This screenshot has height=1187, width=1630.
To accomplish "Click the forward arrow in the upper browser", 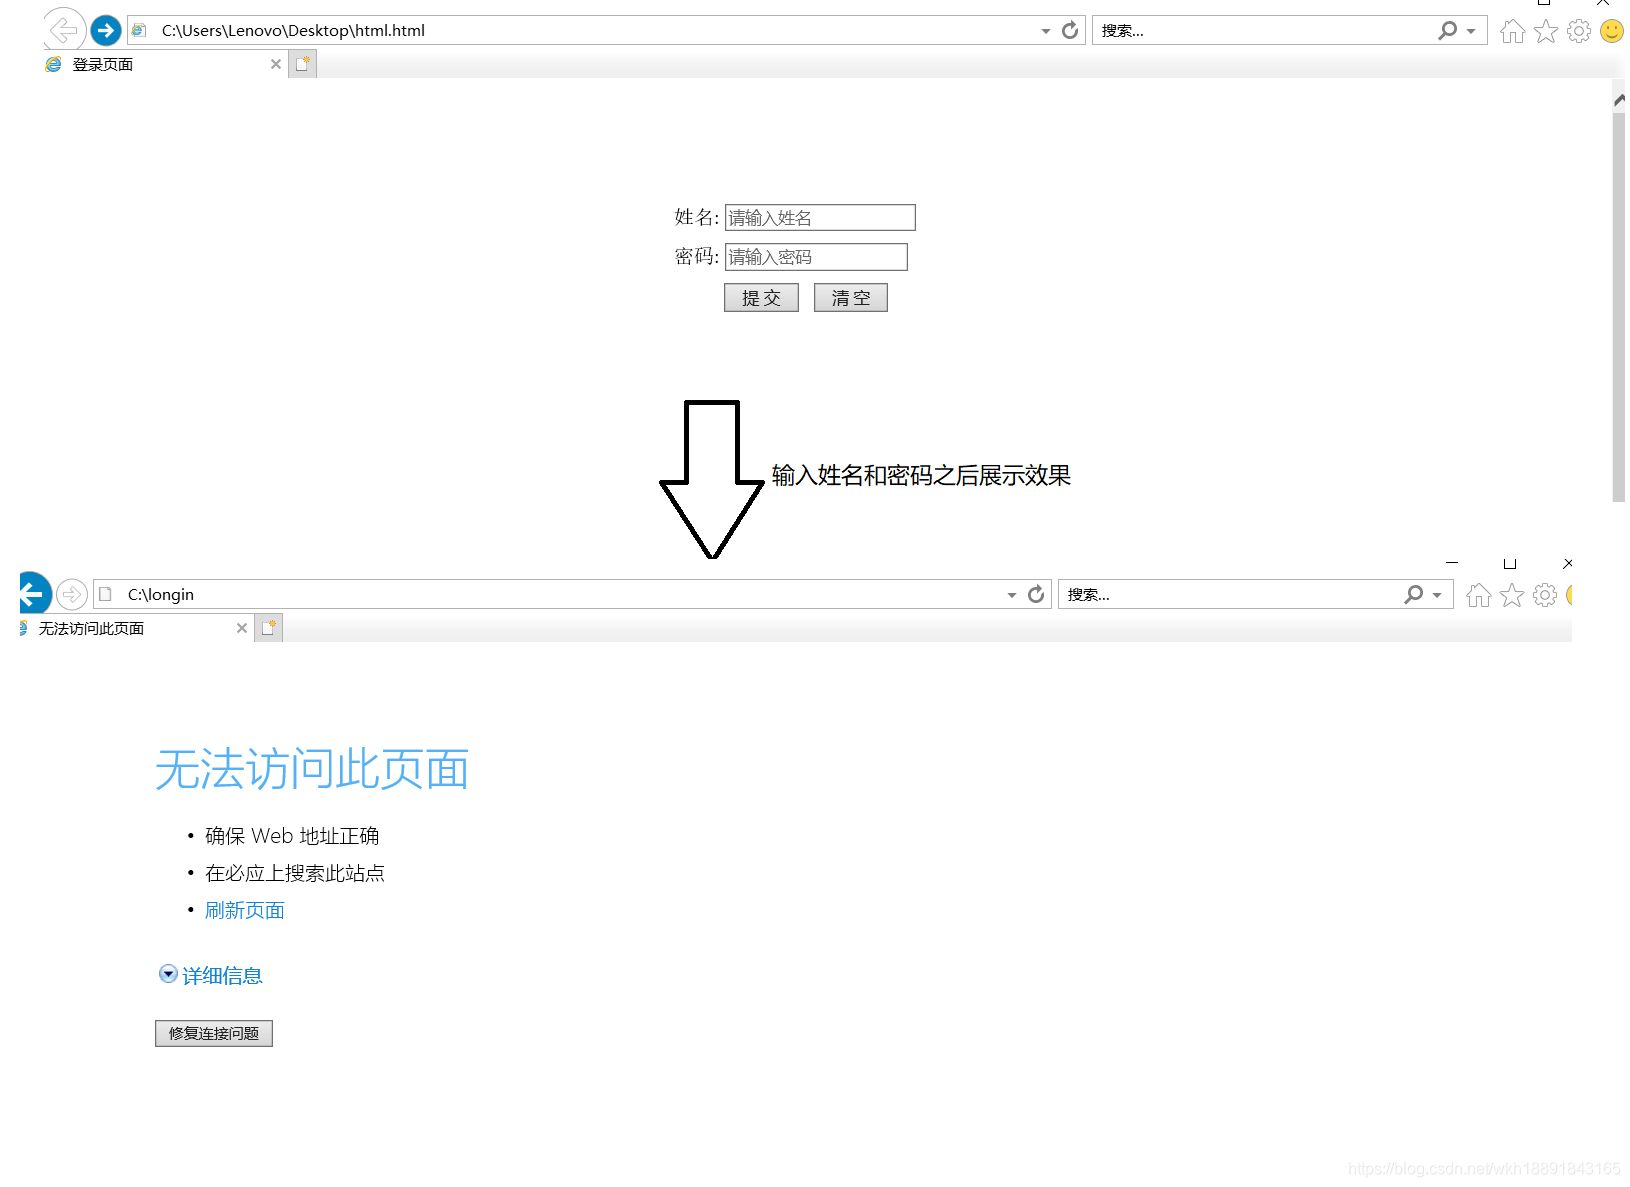I will [x=106, y=30].
